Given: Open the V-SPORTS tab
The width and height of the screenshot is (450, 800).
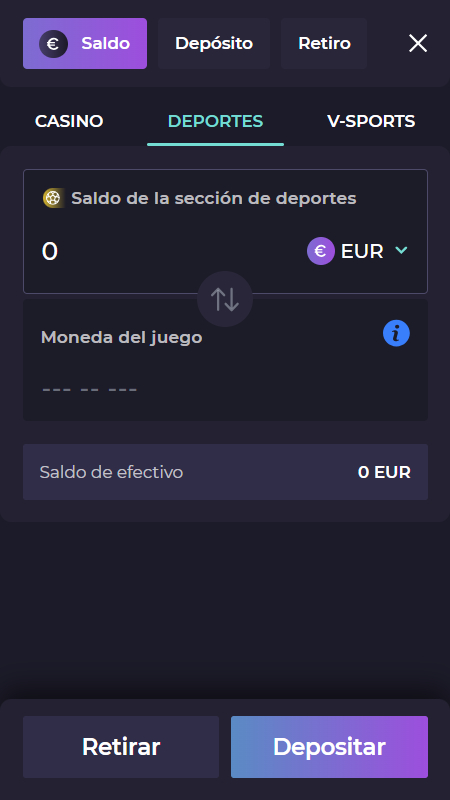Looking at the screenshot, I should [371, 121].
